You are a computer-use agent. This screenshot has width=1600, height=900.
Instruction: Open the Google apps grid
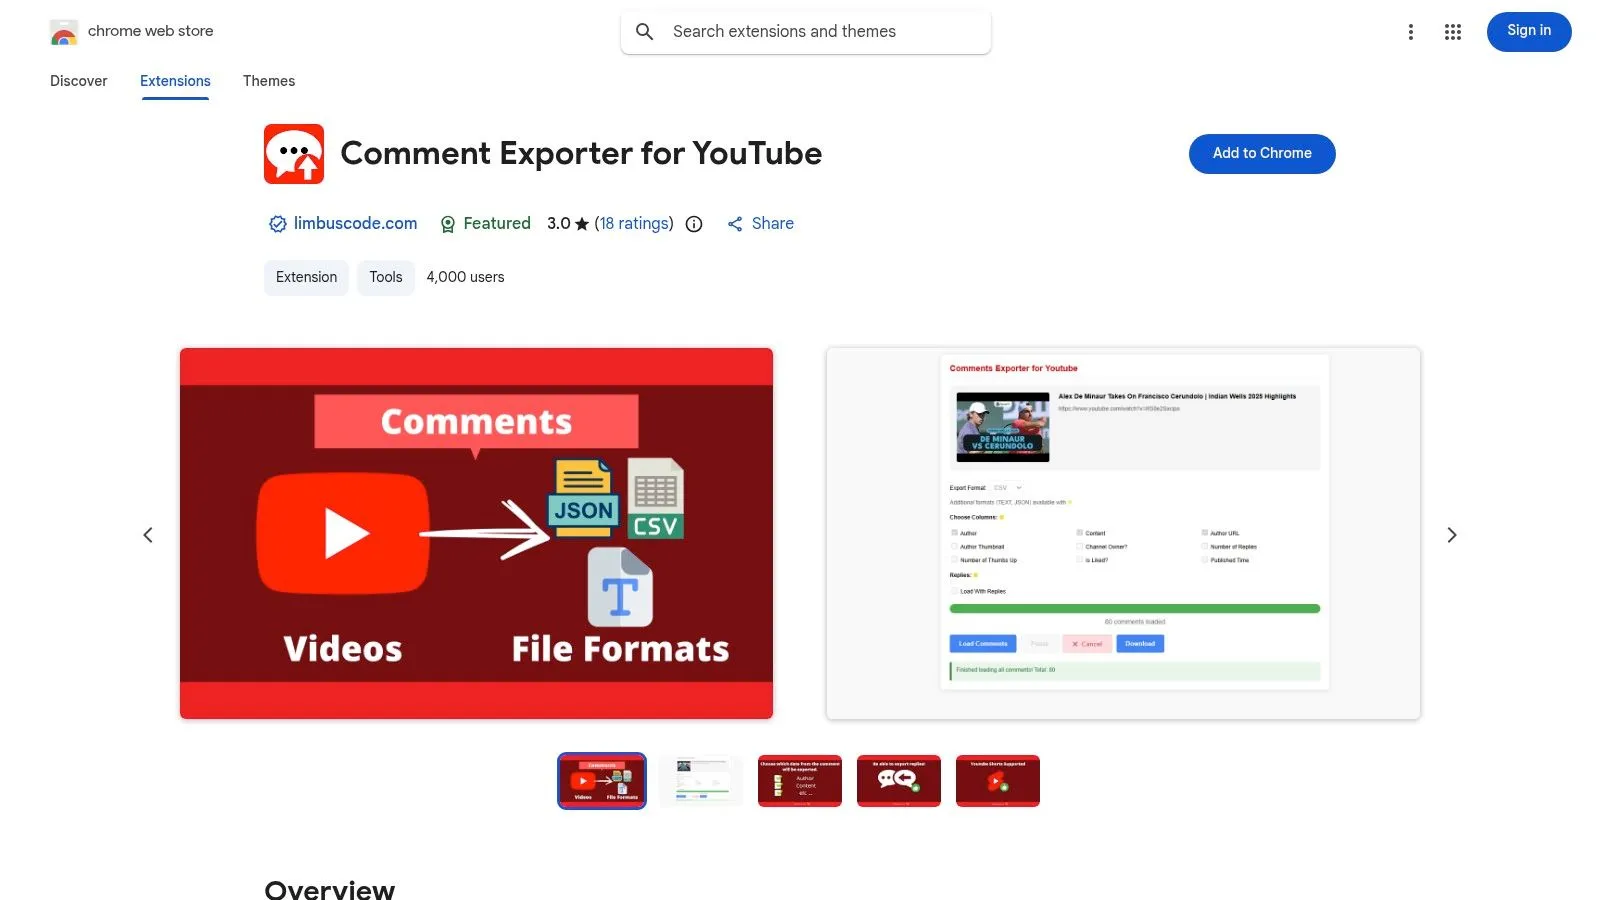click(x=1452, y=32)
